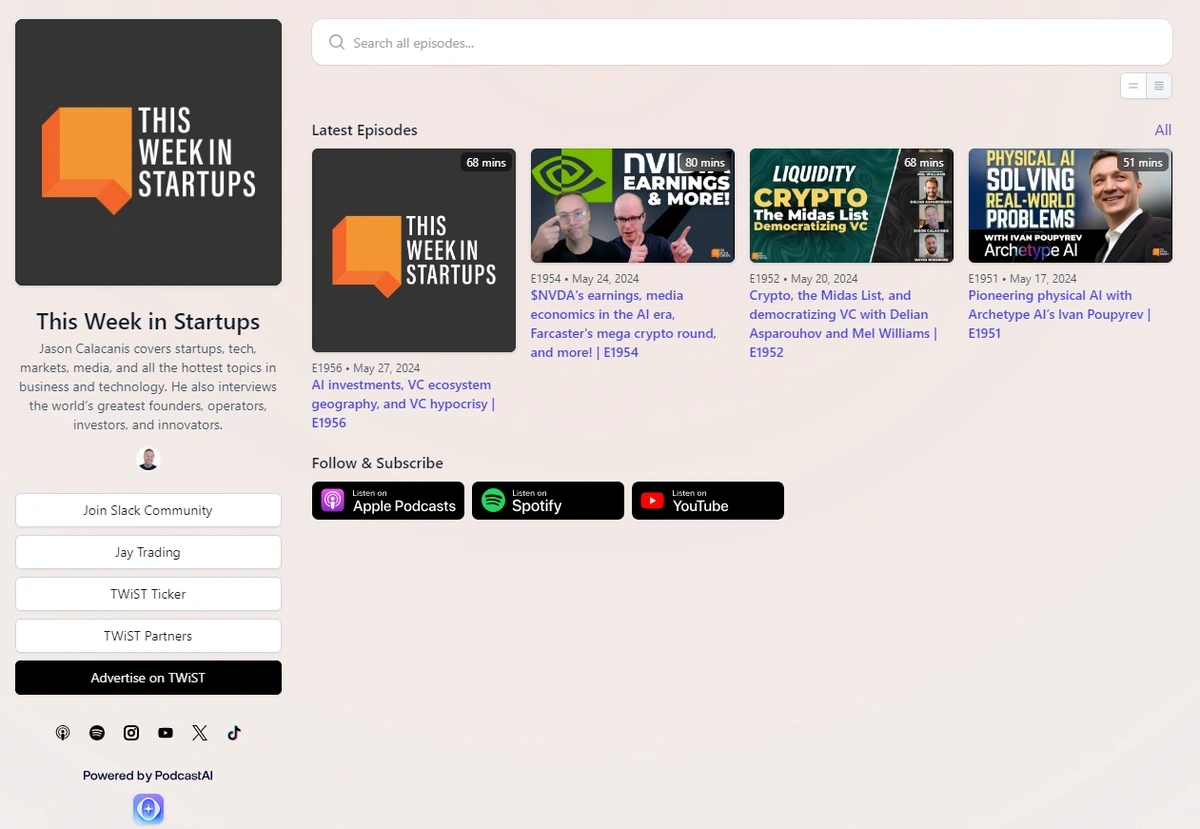Listen on Spotify badge
The width and height of the screenshot is (1200, 829).
click(x=548, y=501)
